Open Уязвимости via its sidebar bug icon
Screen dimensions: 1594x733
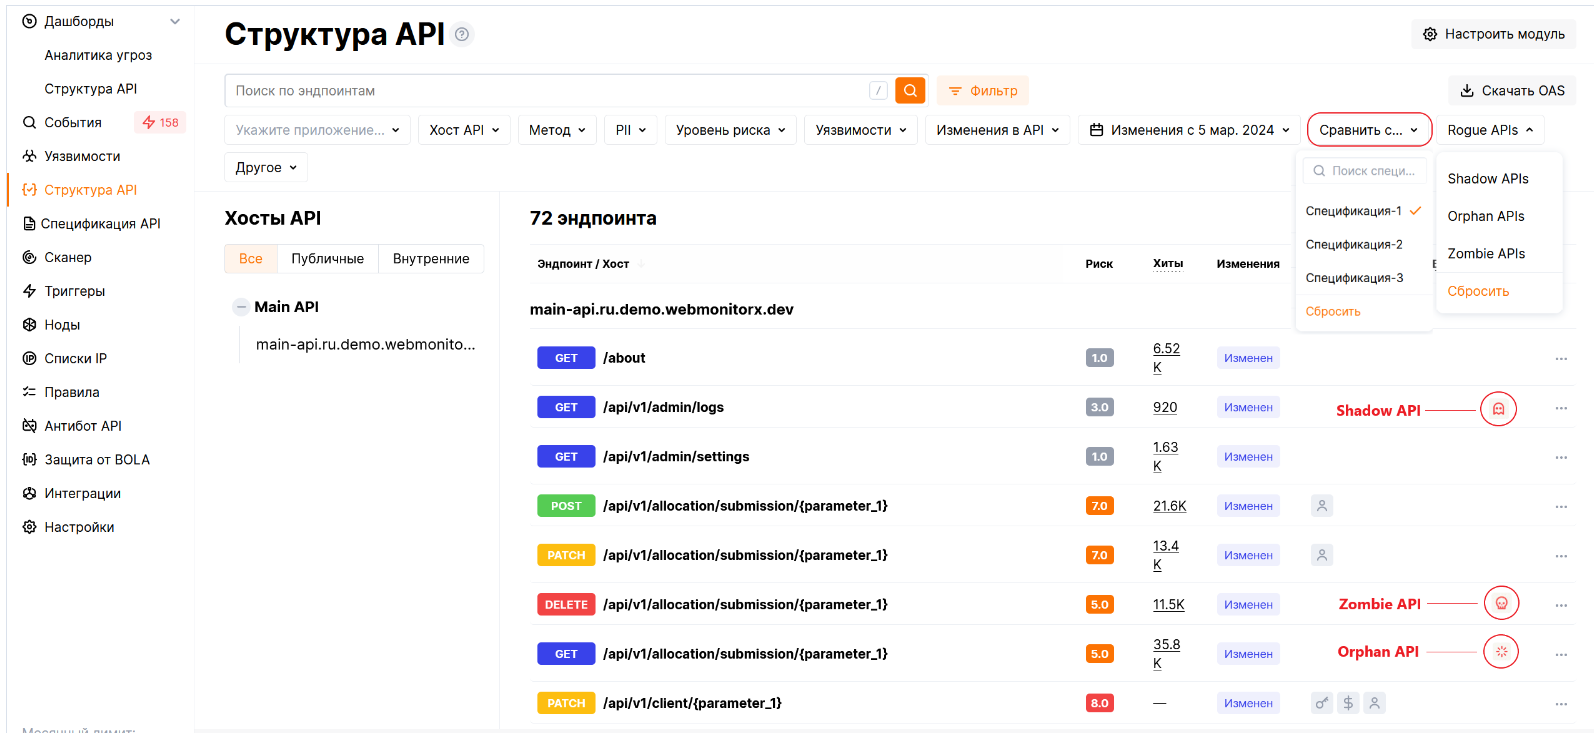click(29, 156)
